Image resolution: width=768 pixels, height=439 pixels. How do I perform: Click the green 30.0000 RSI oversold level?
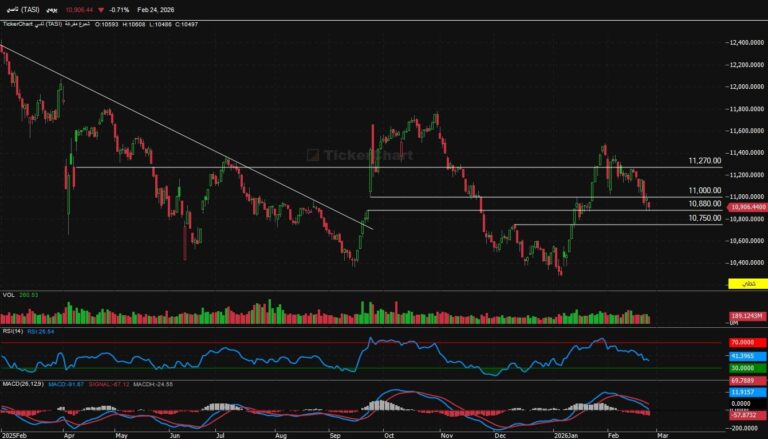click(x=746, y=368)
